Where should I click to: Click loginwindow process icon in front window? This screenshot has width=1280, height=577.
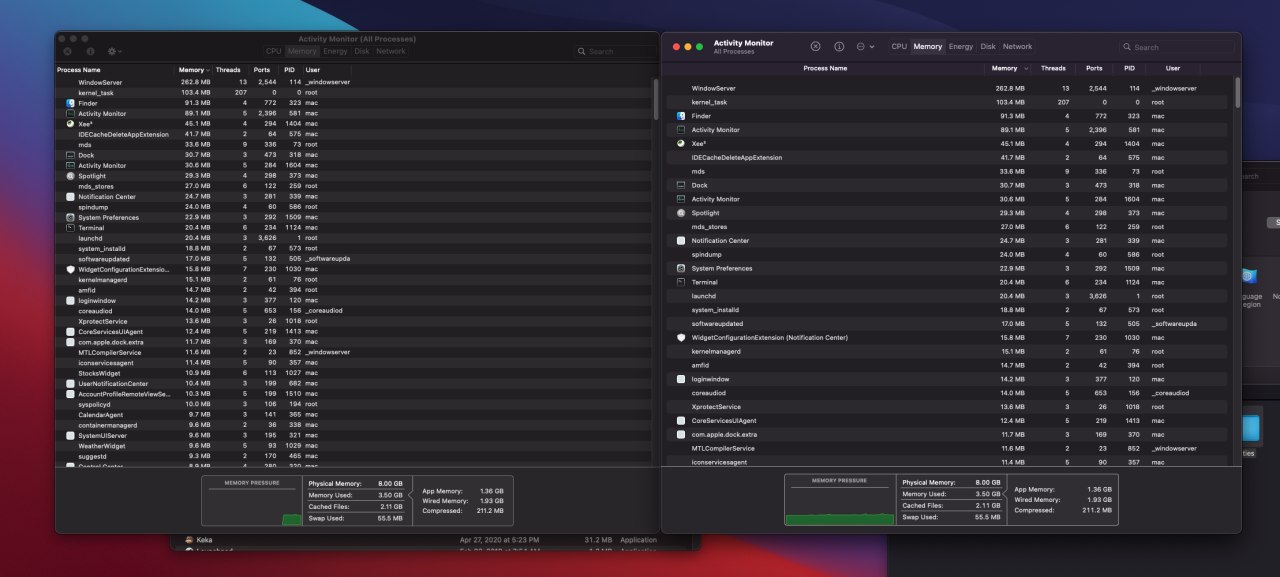tap(681, 379)
